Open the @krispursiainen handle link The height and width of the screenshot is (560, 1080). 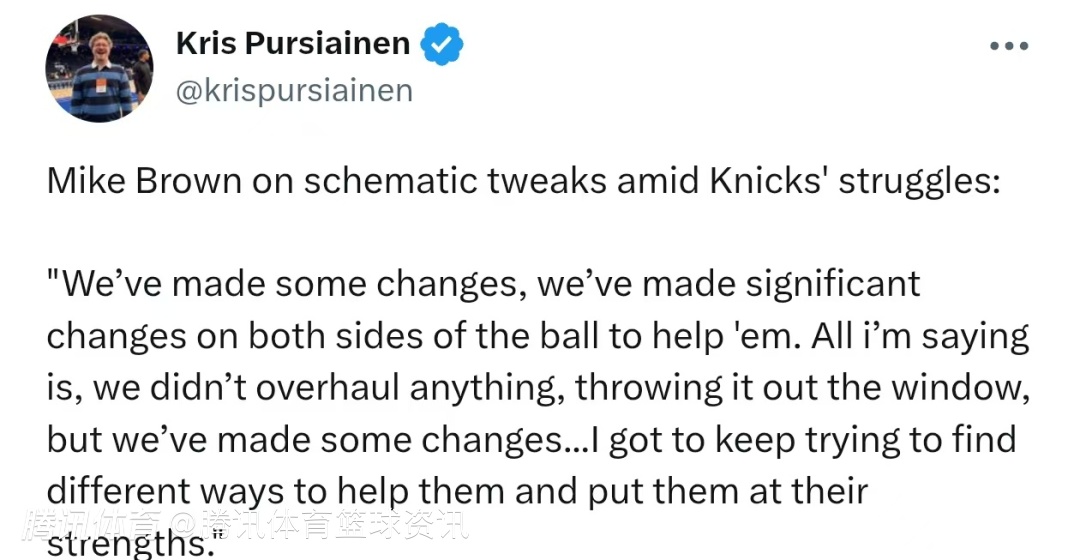pos(294,91)
